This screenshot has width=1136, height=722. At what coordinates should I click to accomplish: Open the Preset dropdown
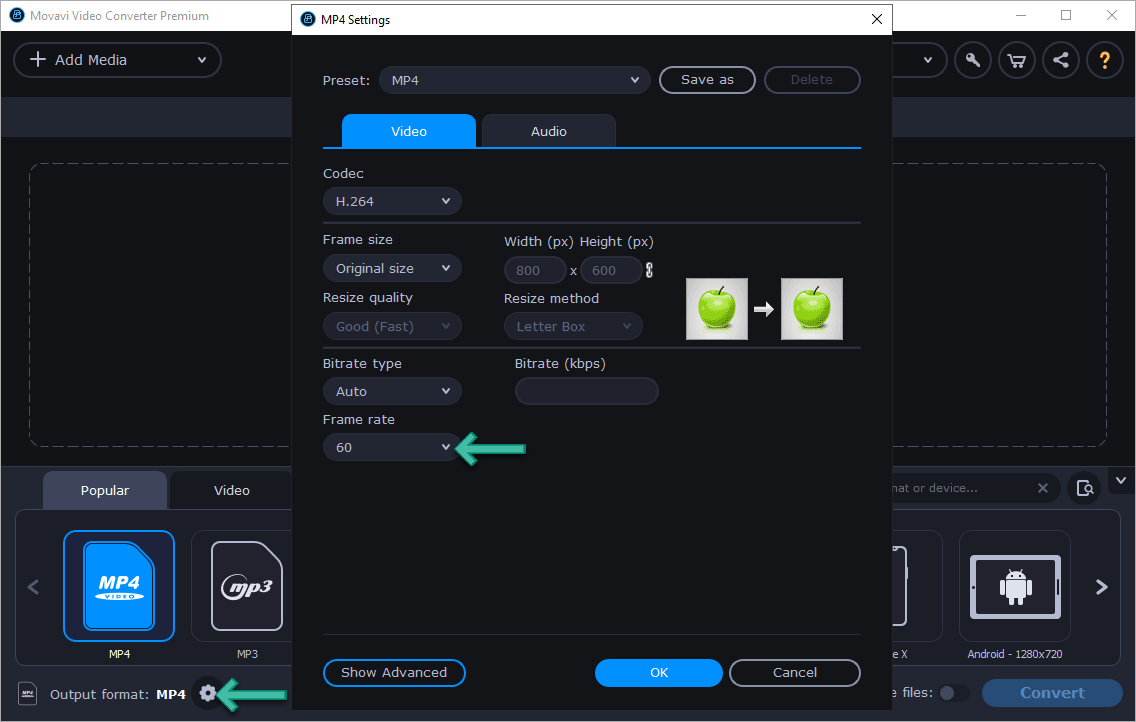coord(514,80)
